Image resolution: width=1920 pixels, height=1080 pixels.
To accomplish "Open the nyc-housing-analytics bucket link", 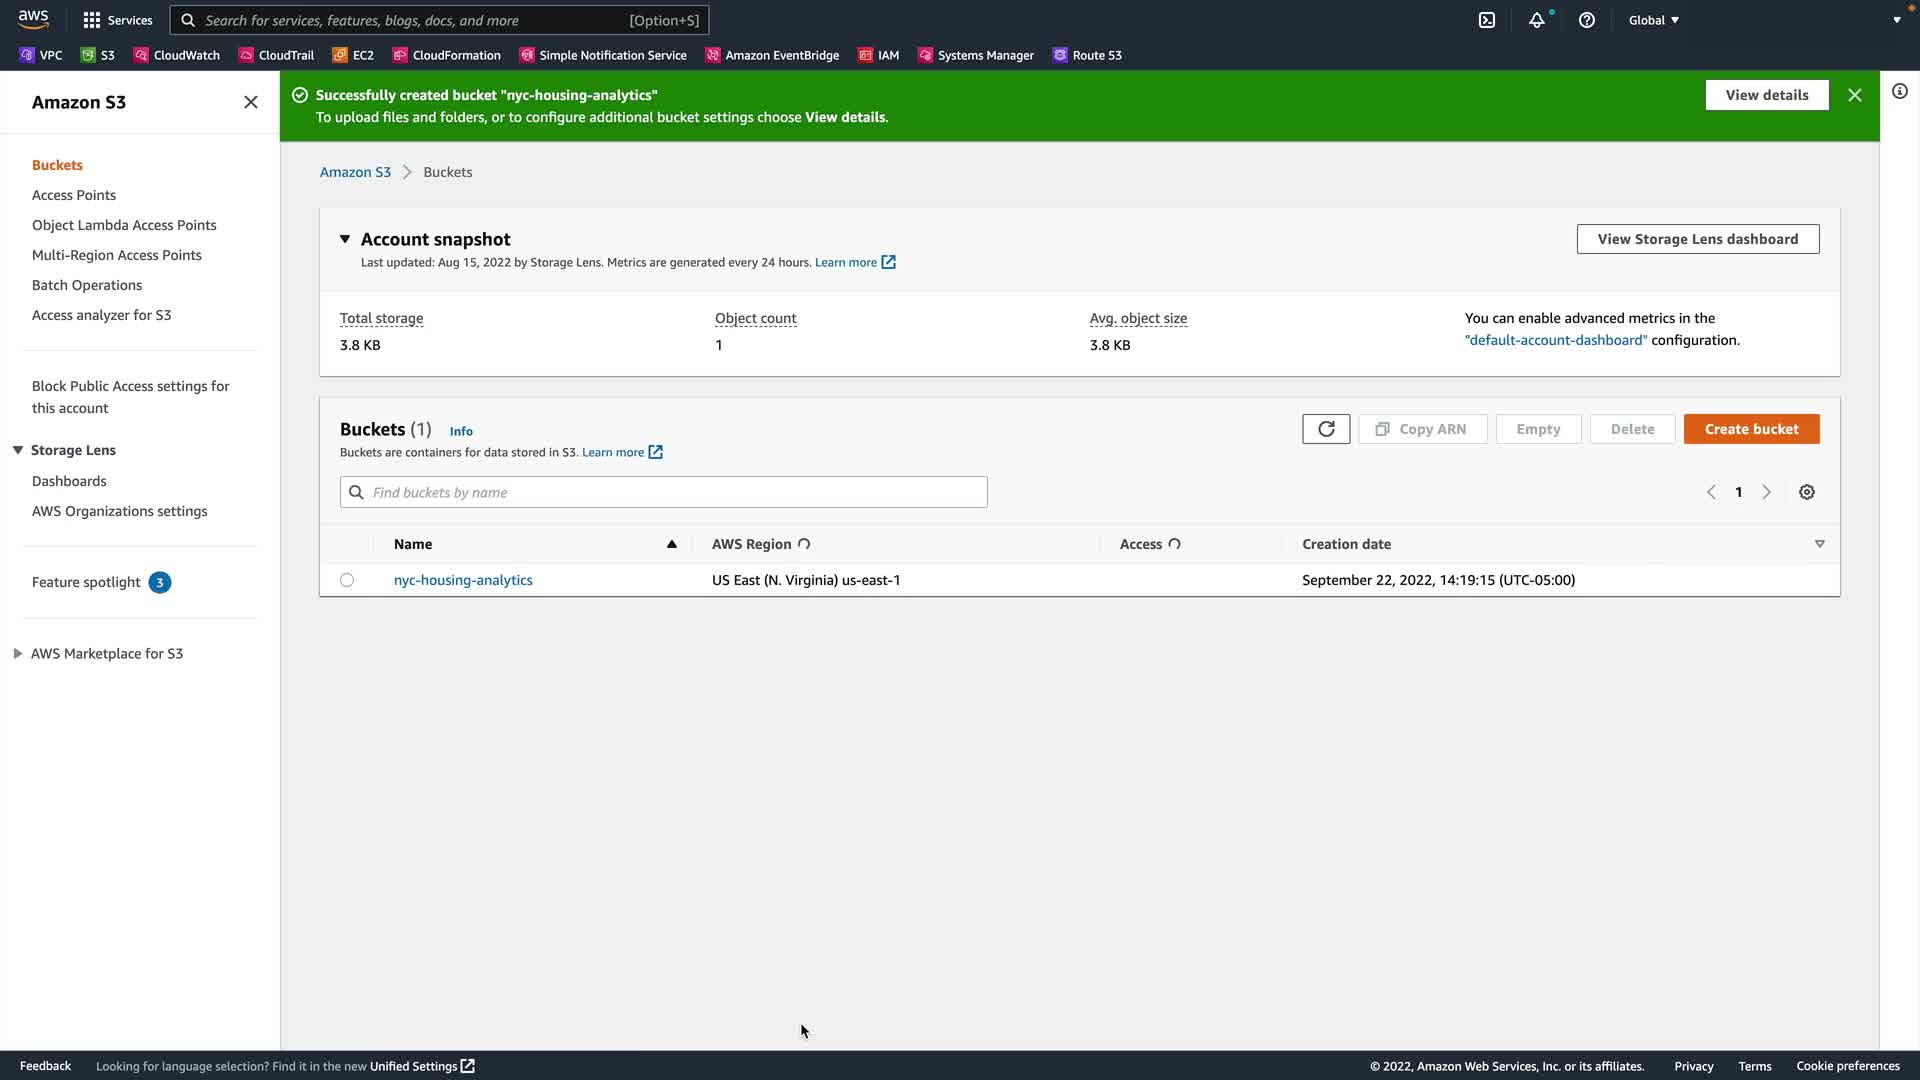I will pyautogui.click(x=463, y=580).
